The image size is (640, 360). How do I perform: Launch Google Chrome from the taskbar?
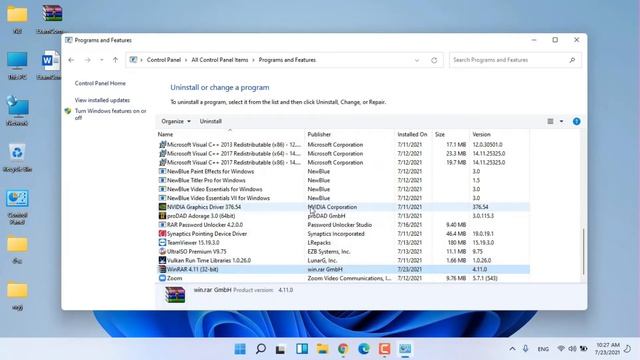coord(343,349)
